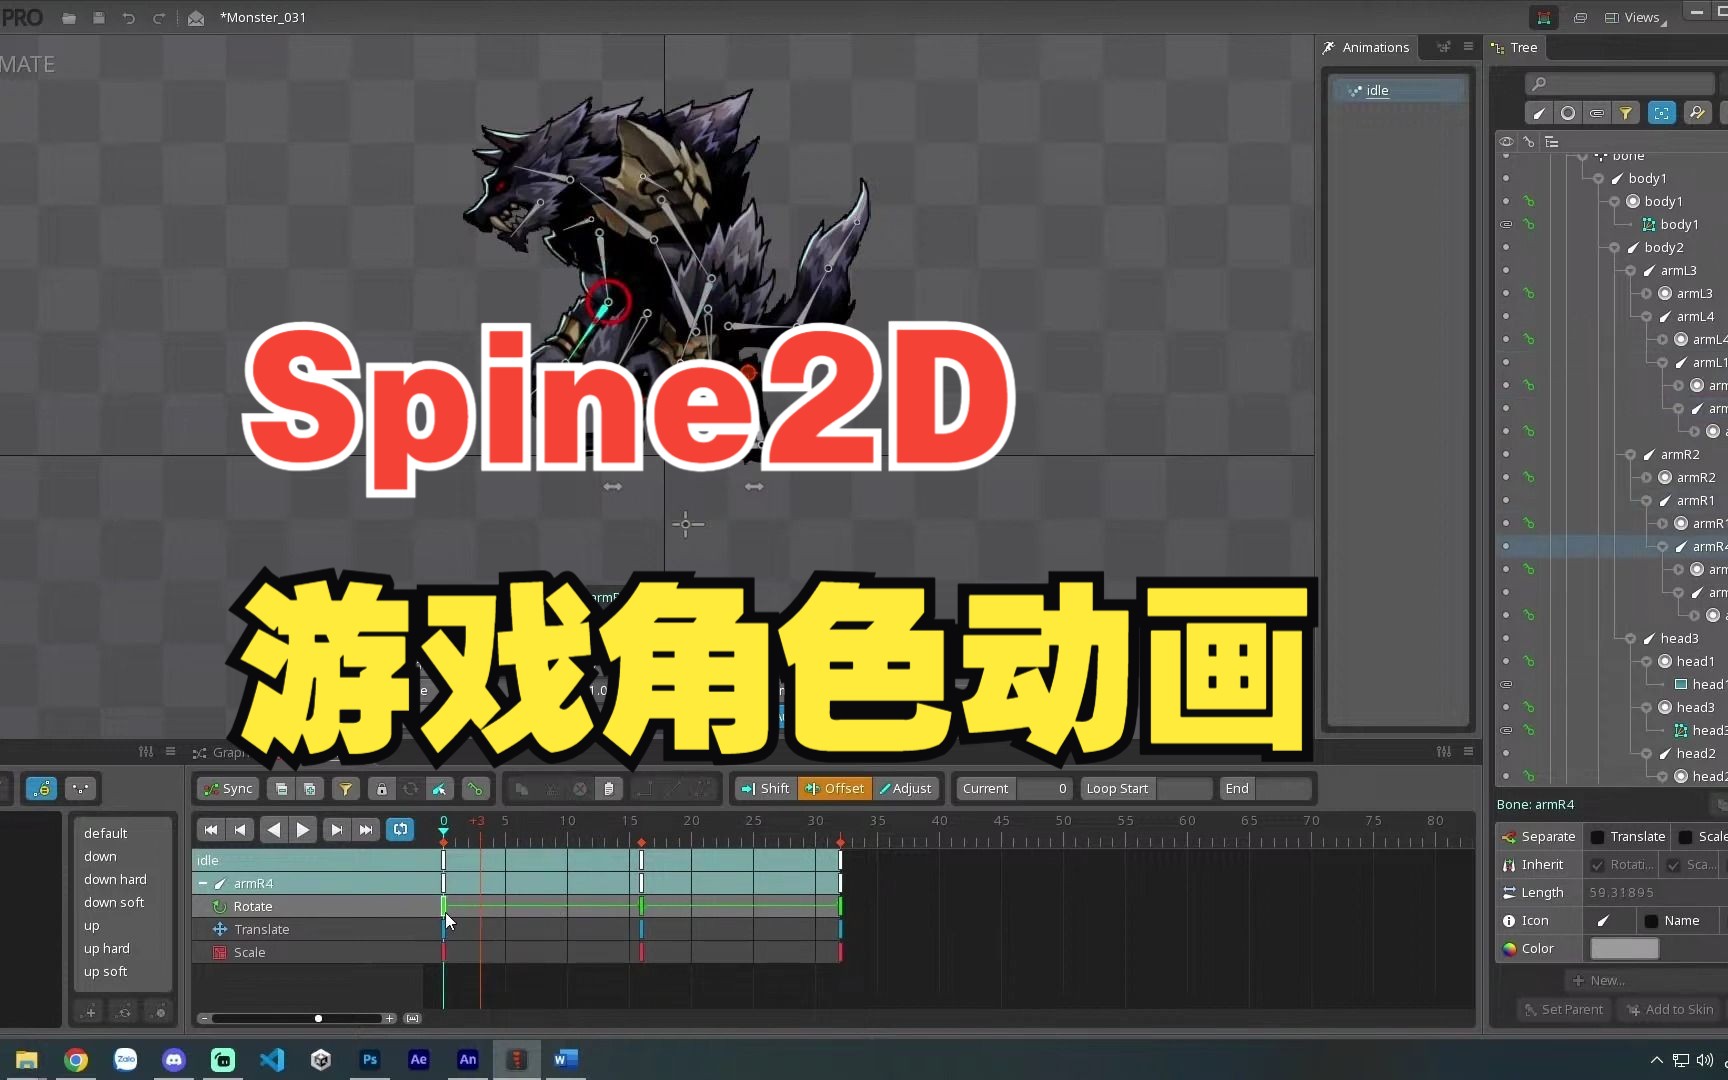1728x1080 pixels.
Task: Open project with the folder icon
Action: pos(69,18)
